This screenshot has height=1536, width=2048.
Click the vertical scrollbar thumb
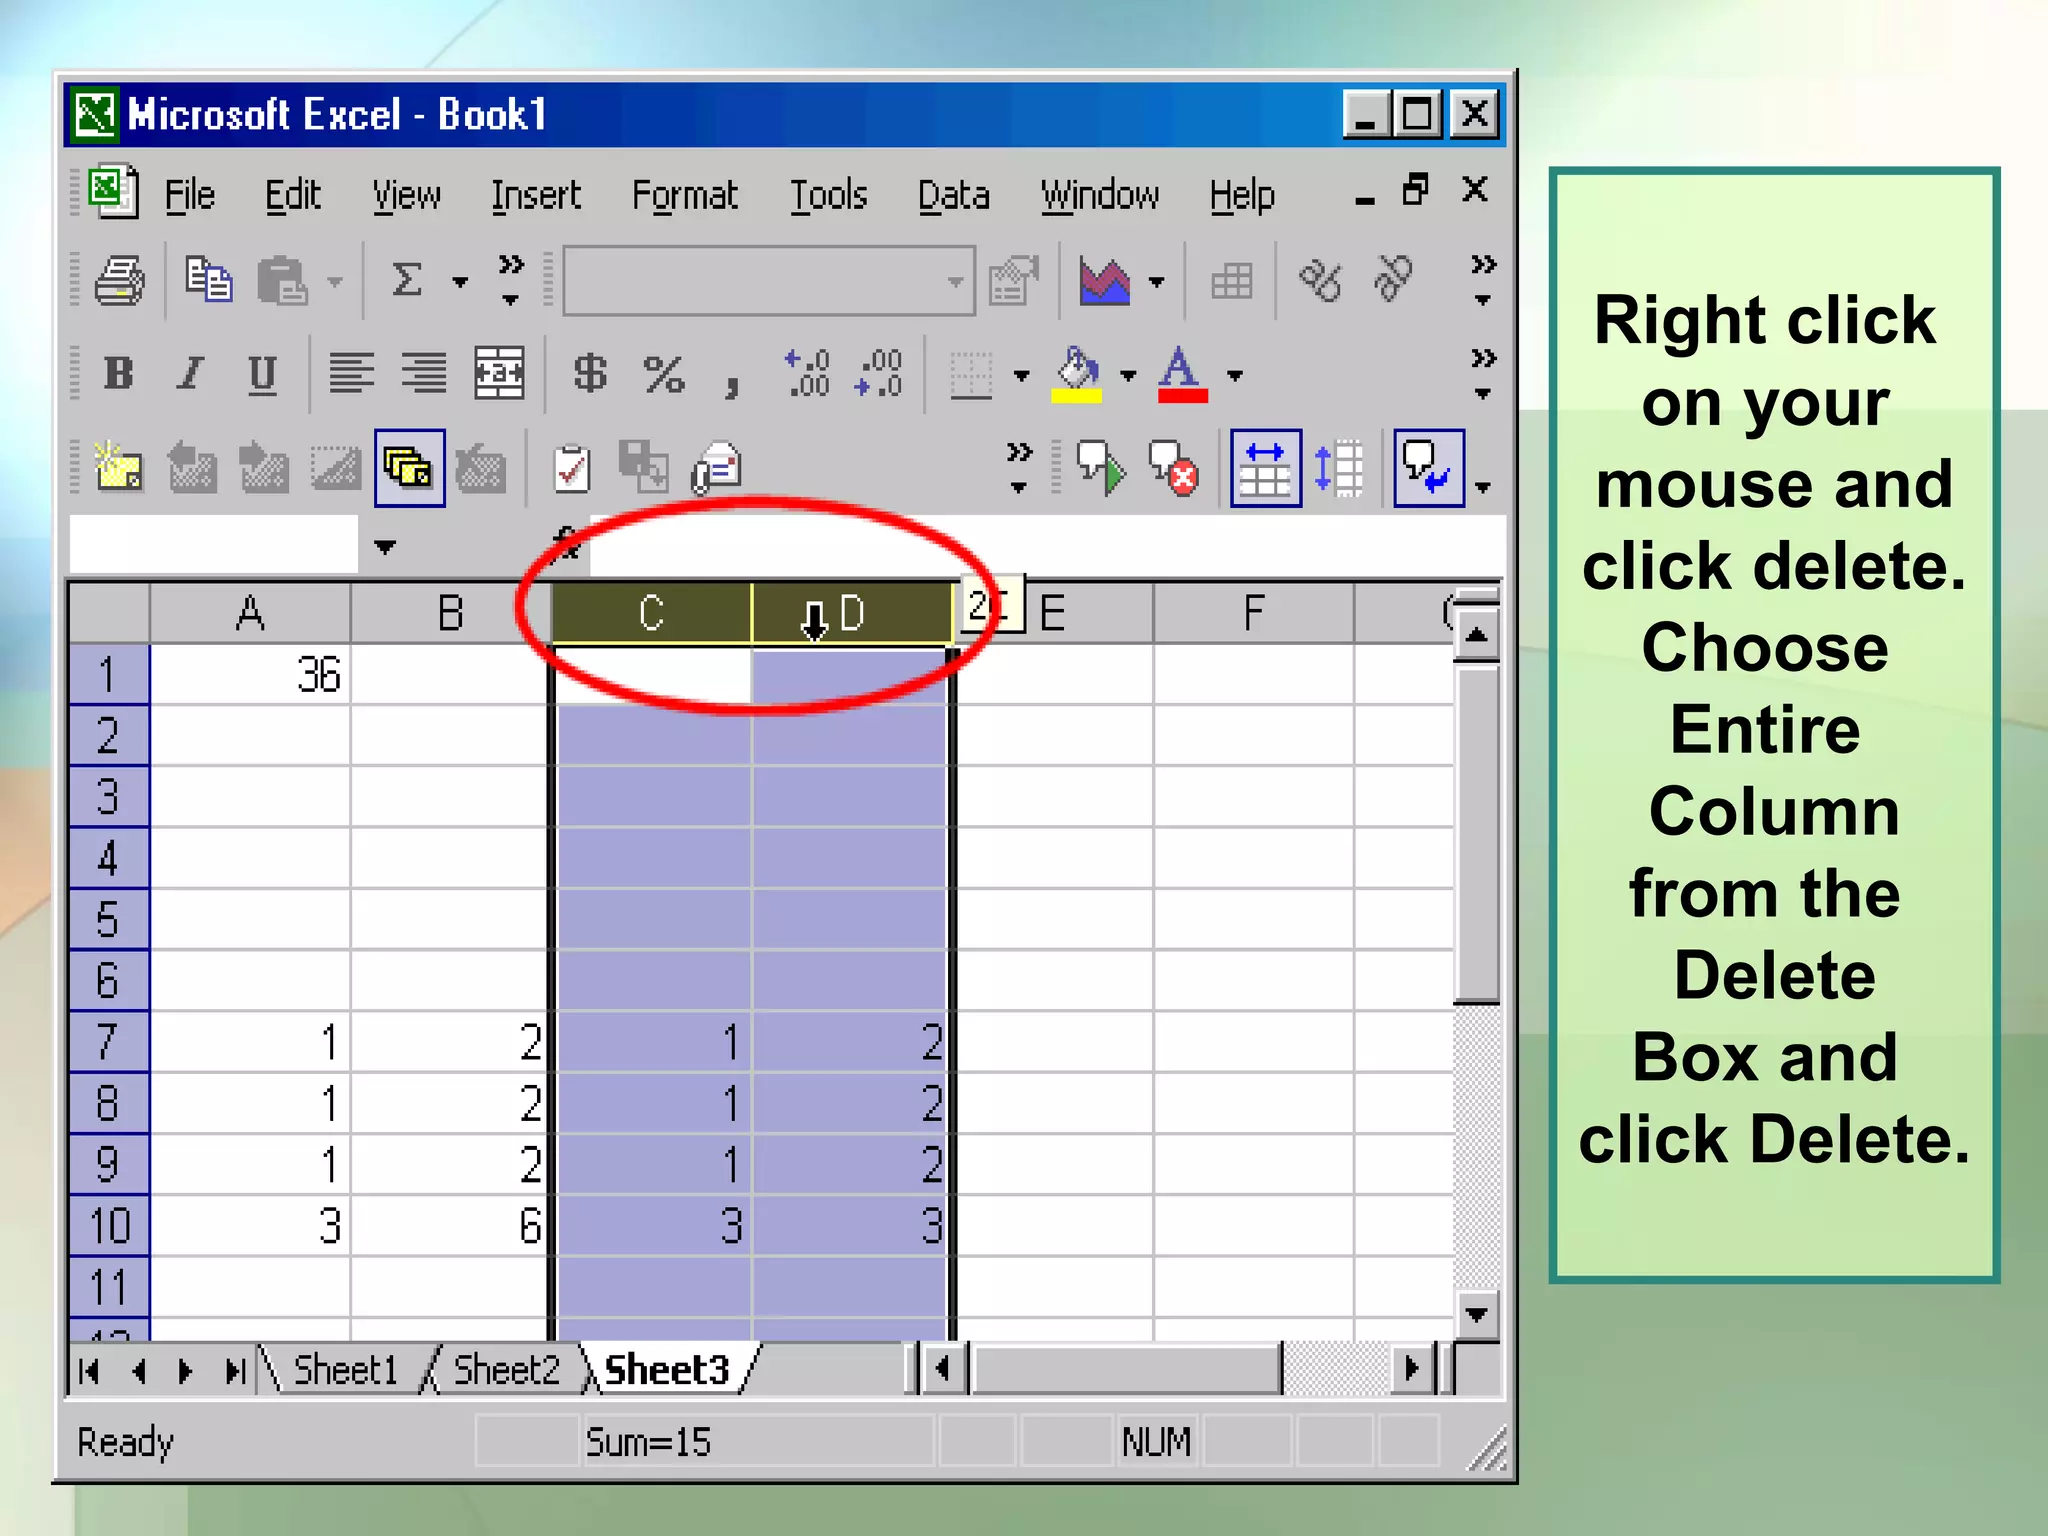coord(1476,835)
